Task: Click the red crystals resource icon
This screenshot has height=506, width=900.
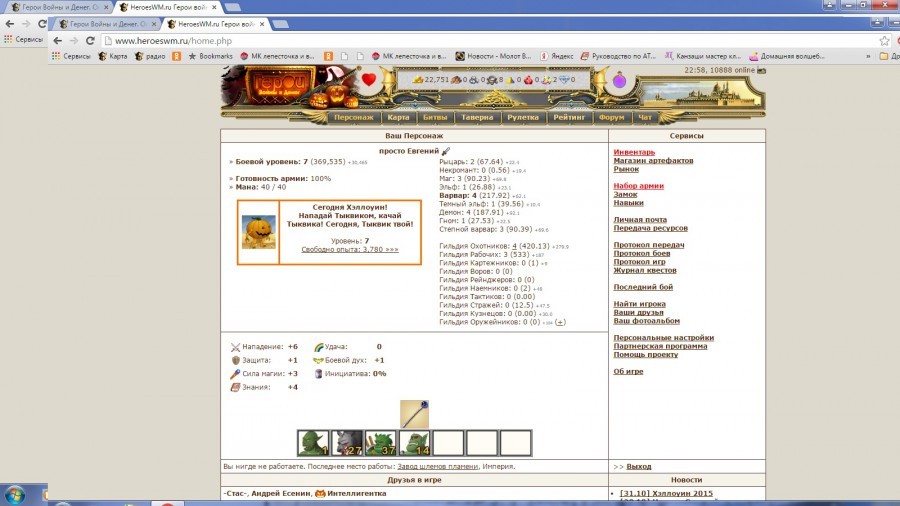Action: pyautogui.click(x=528, y=80)
